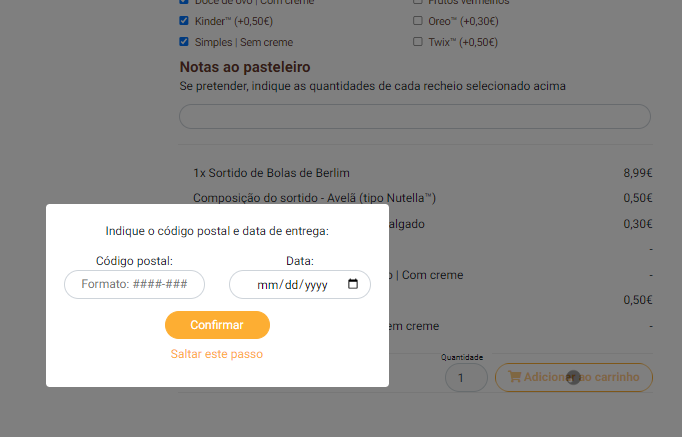The image size is (682, 437).
Task: Click Adicionar ao carrinho button text
Action: tap(582, 377)
